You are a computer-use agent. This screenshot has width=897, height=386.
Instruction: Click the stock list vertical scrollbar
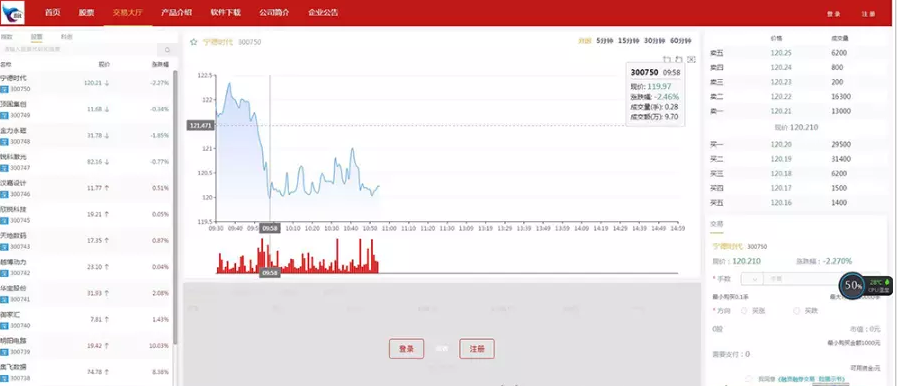click(175, 206)
